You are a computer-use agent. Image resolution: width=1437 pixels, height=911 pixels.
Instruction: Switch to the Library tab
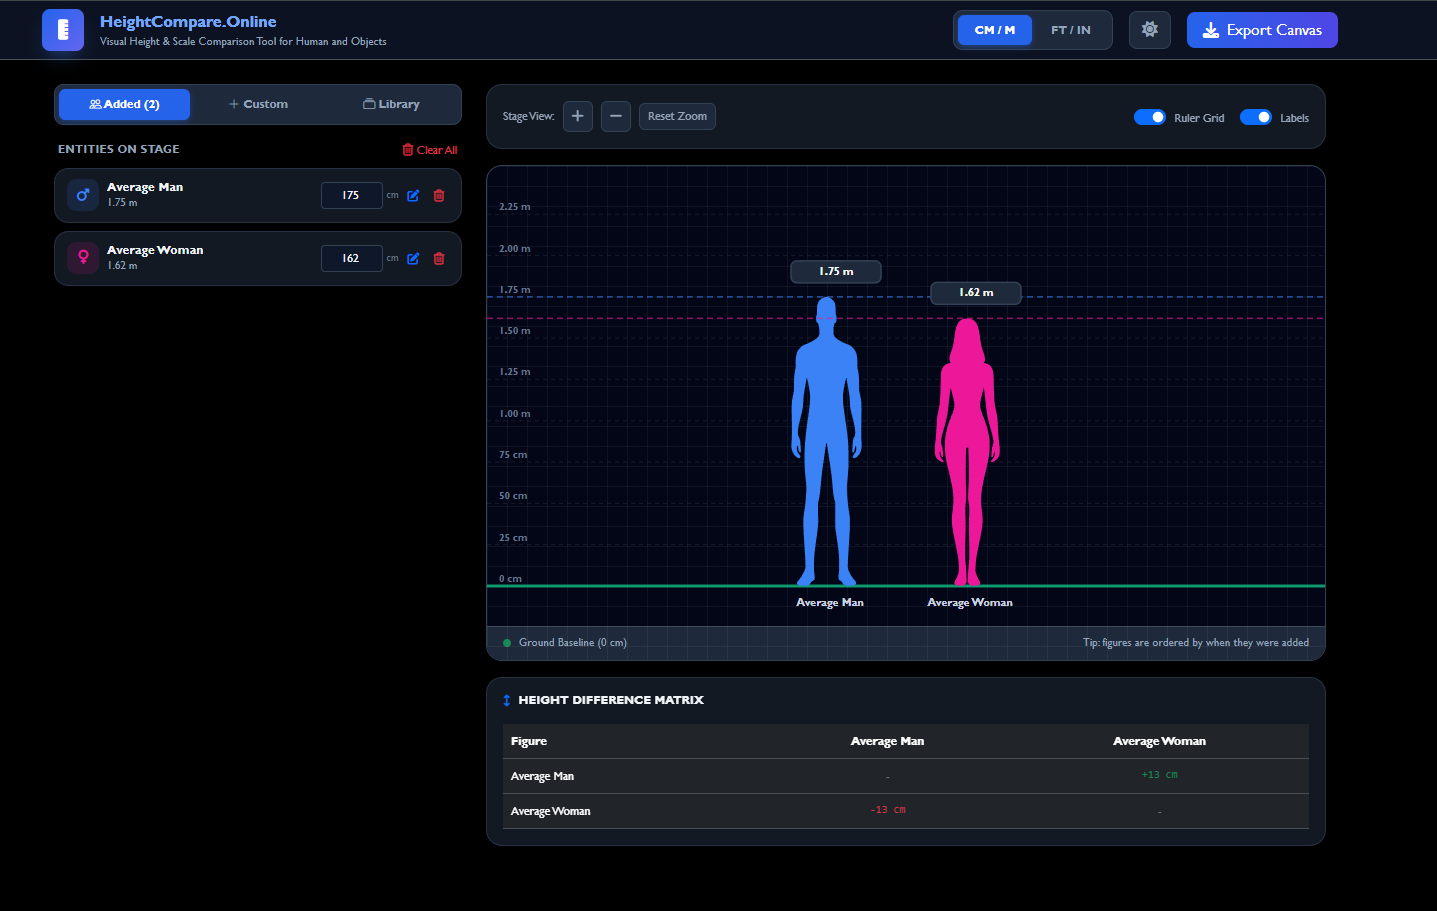pyautogui.click(x=391, y=104)
